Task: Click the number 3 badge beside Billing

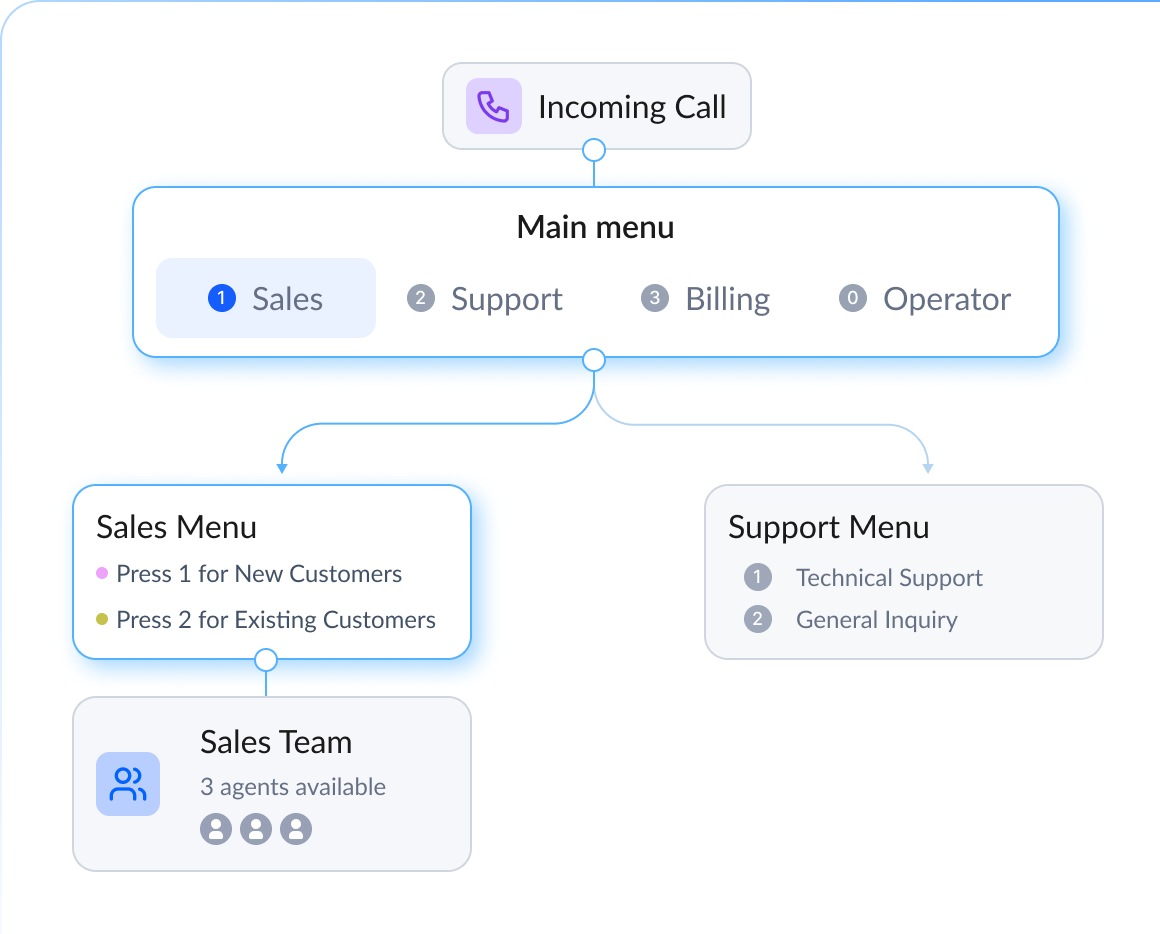Action: [x=655, y=299]
